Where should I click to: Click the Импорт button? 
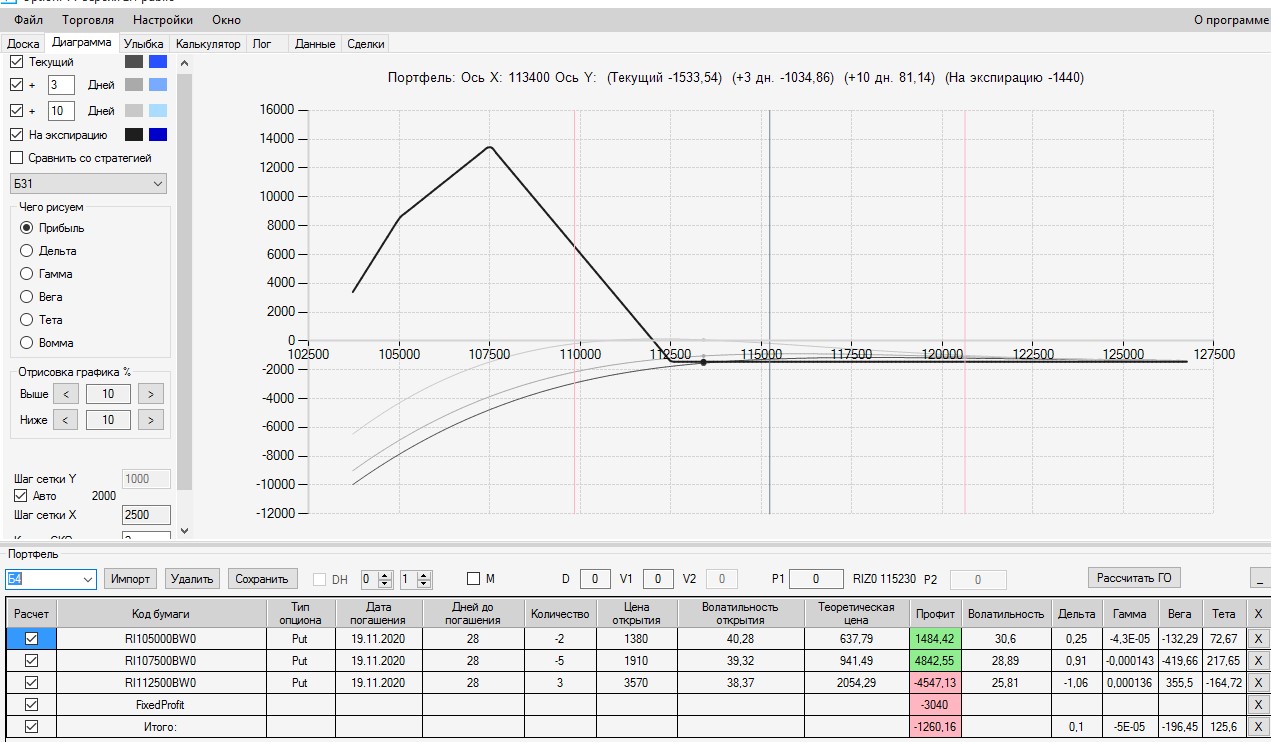click(131, 579)
